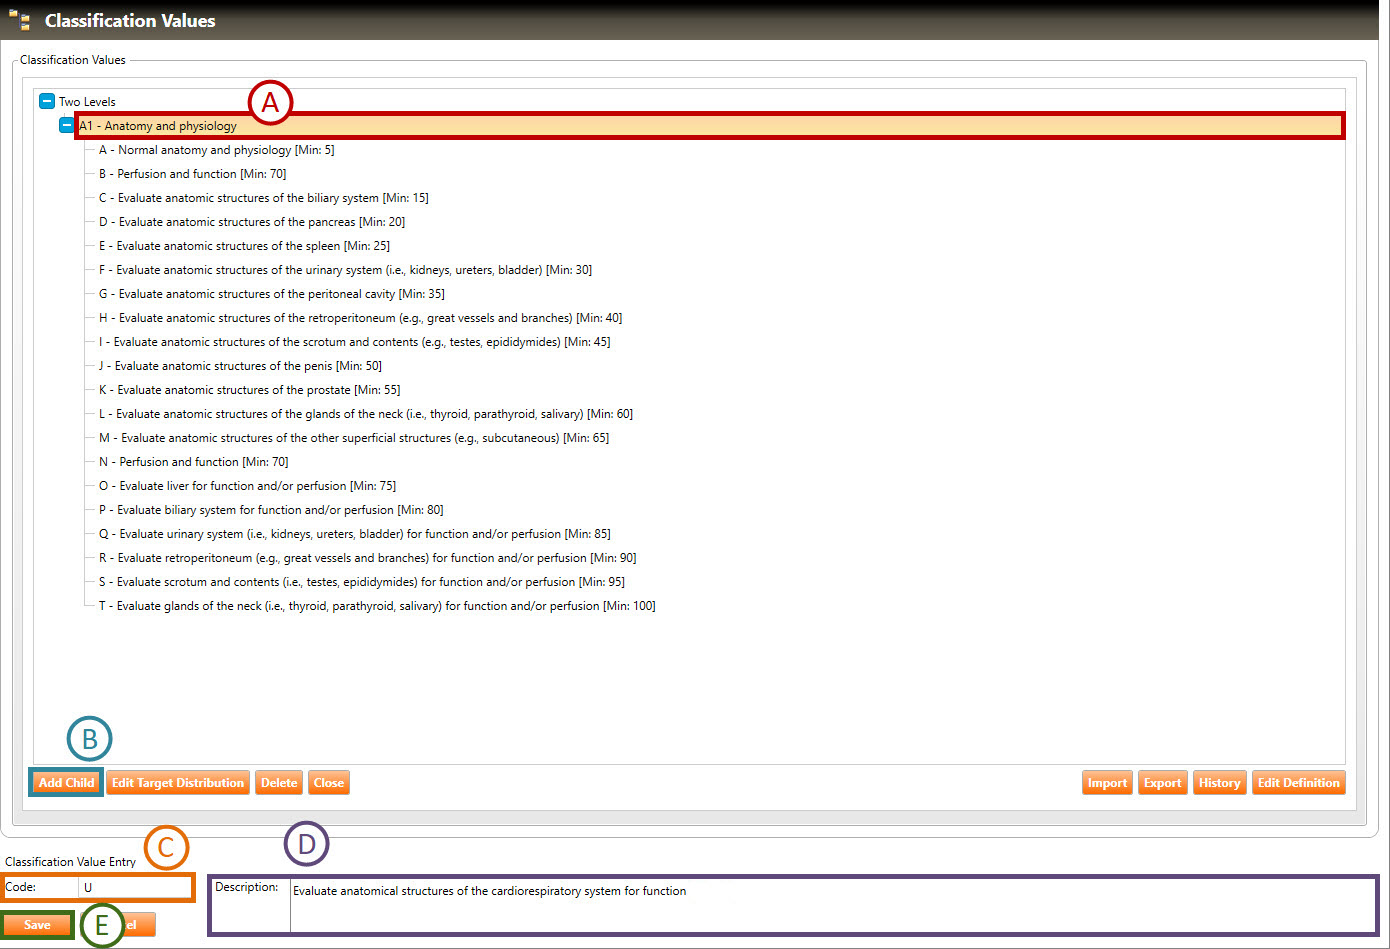Select the B - Perfusion and function item
This screenshot has width=1390, height=949.
tap(192, 174)
